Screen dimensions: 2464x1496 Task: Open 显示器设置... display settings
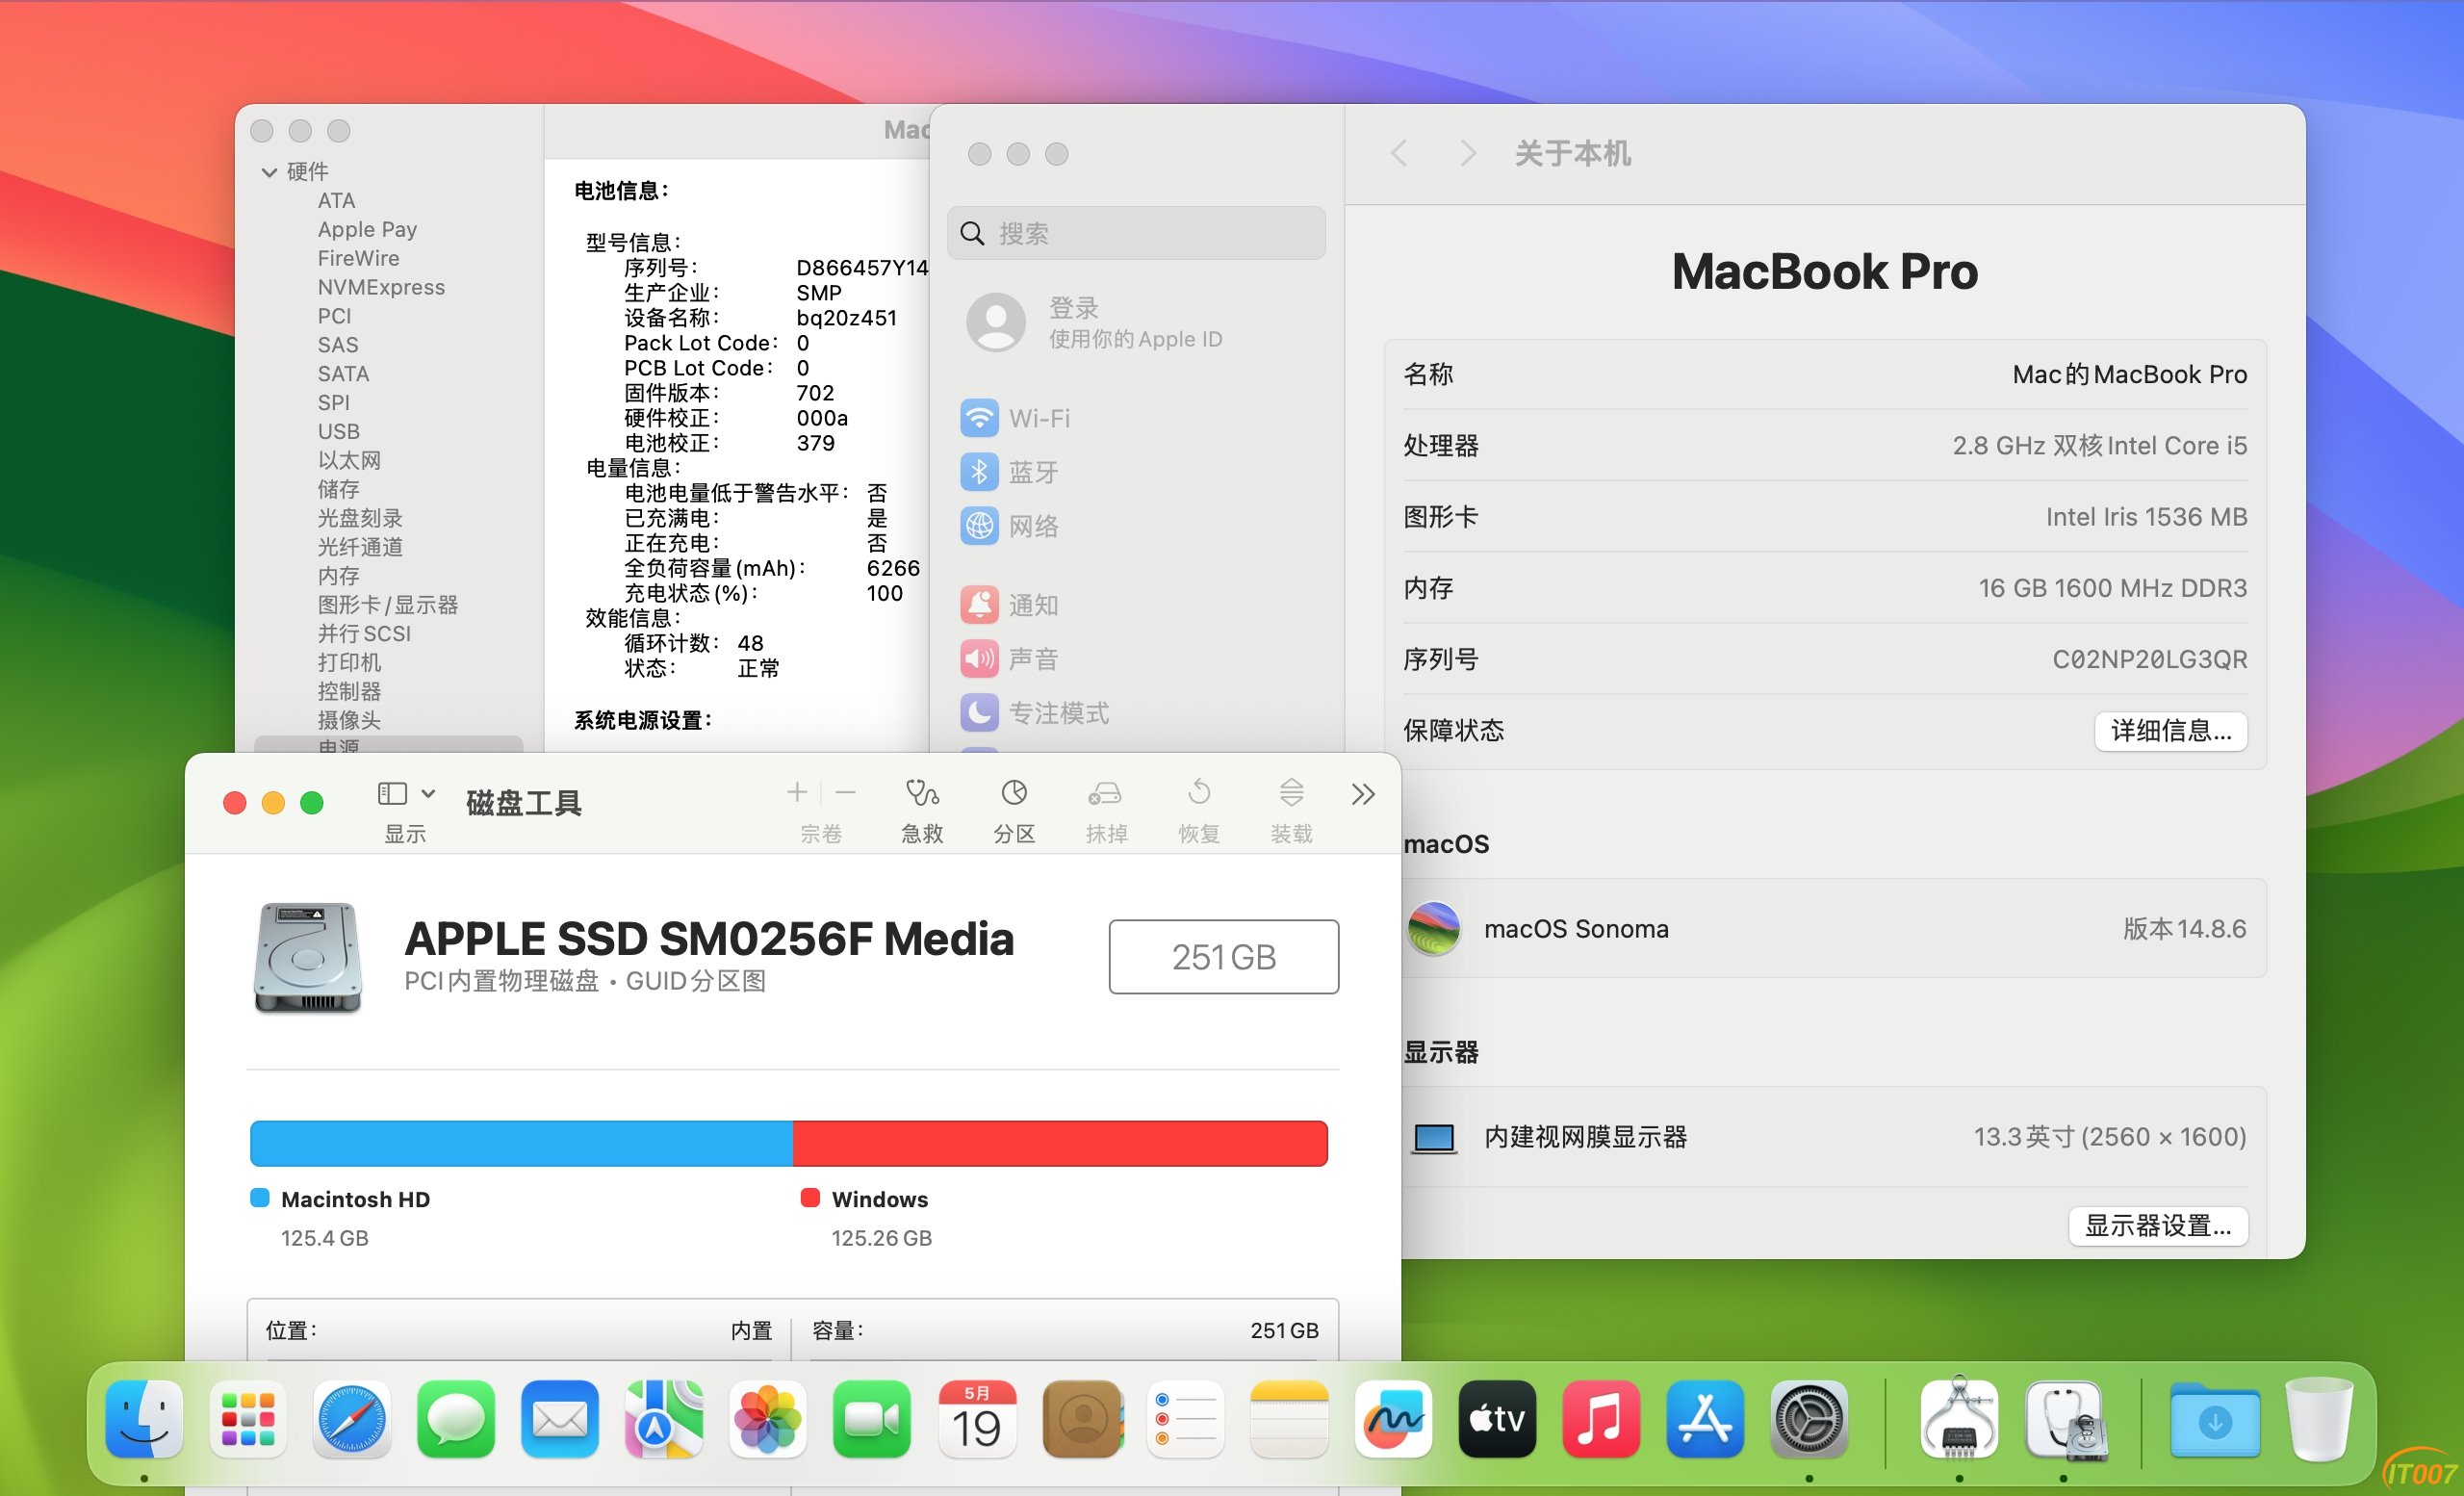[2158, 1226]
